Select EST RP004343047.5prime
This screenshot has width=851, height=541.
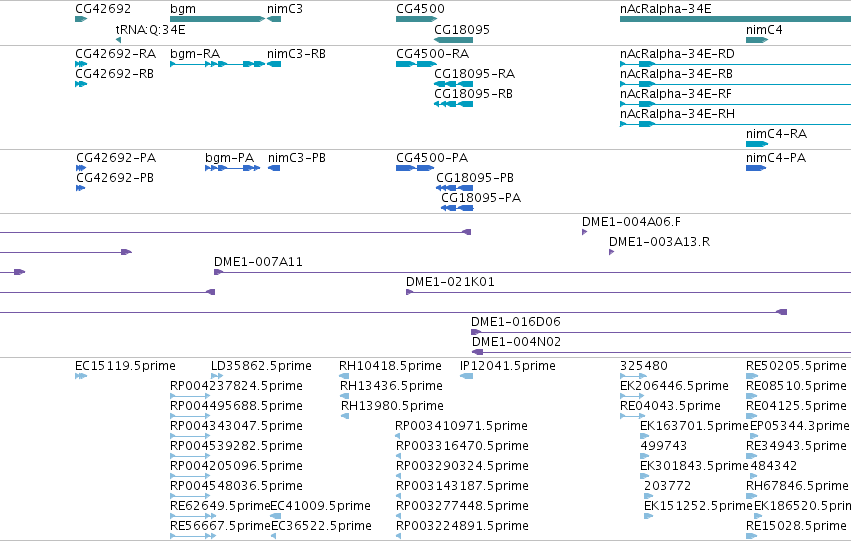tap(236, 427)
